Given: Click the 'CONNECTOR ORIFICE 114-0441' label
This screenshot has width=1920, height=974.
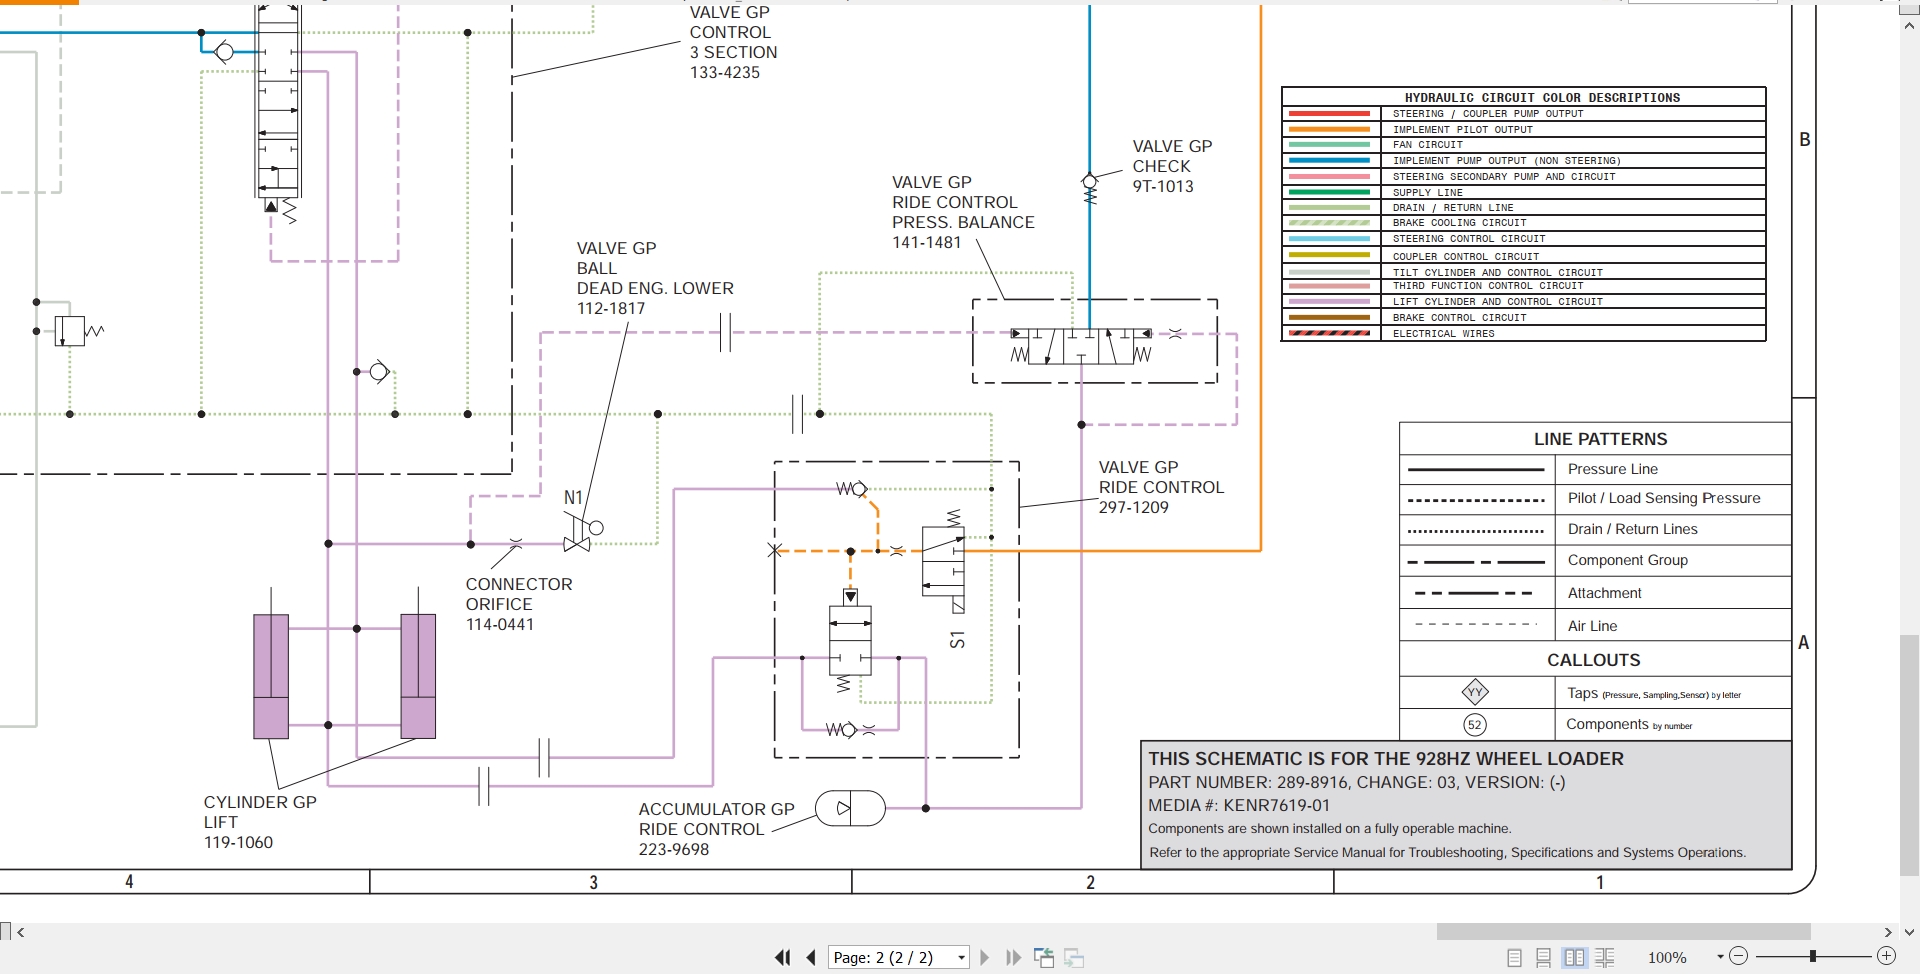Looking at the screenshot, I should click(x=519, y=604).
